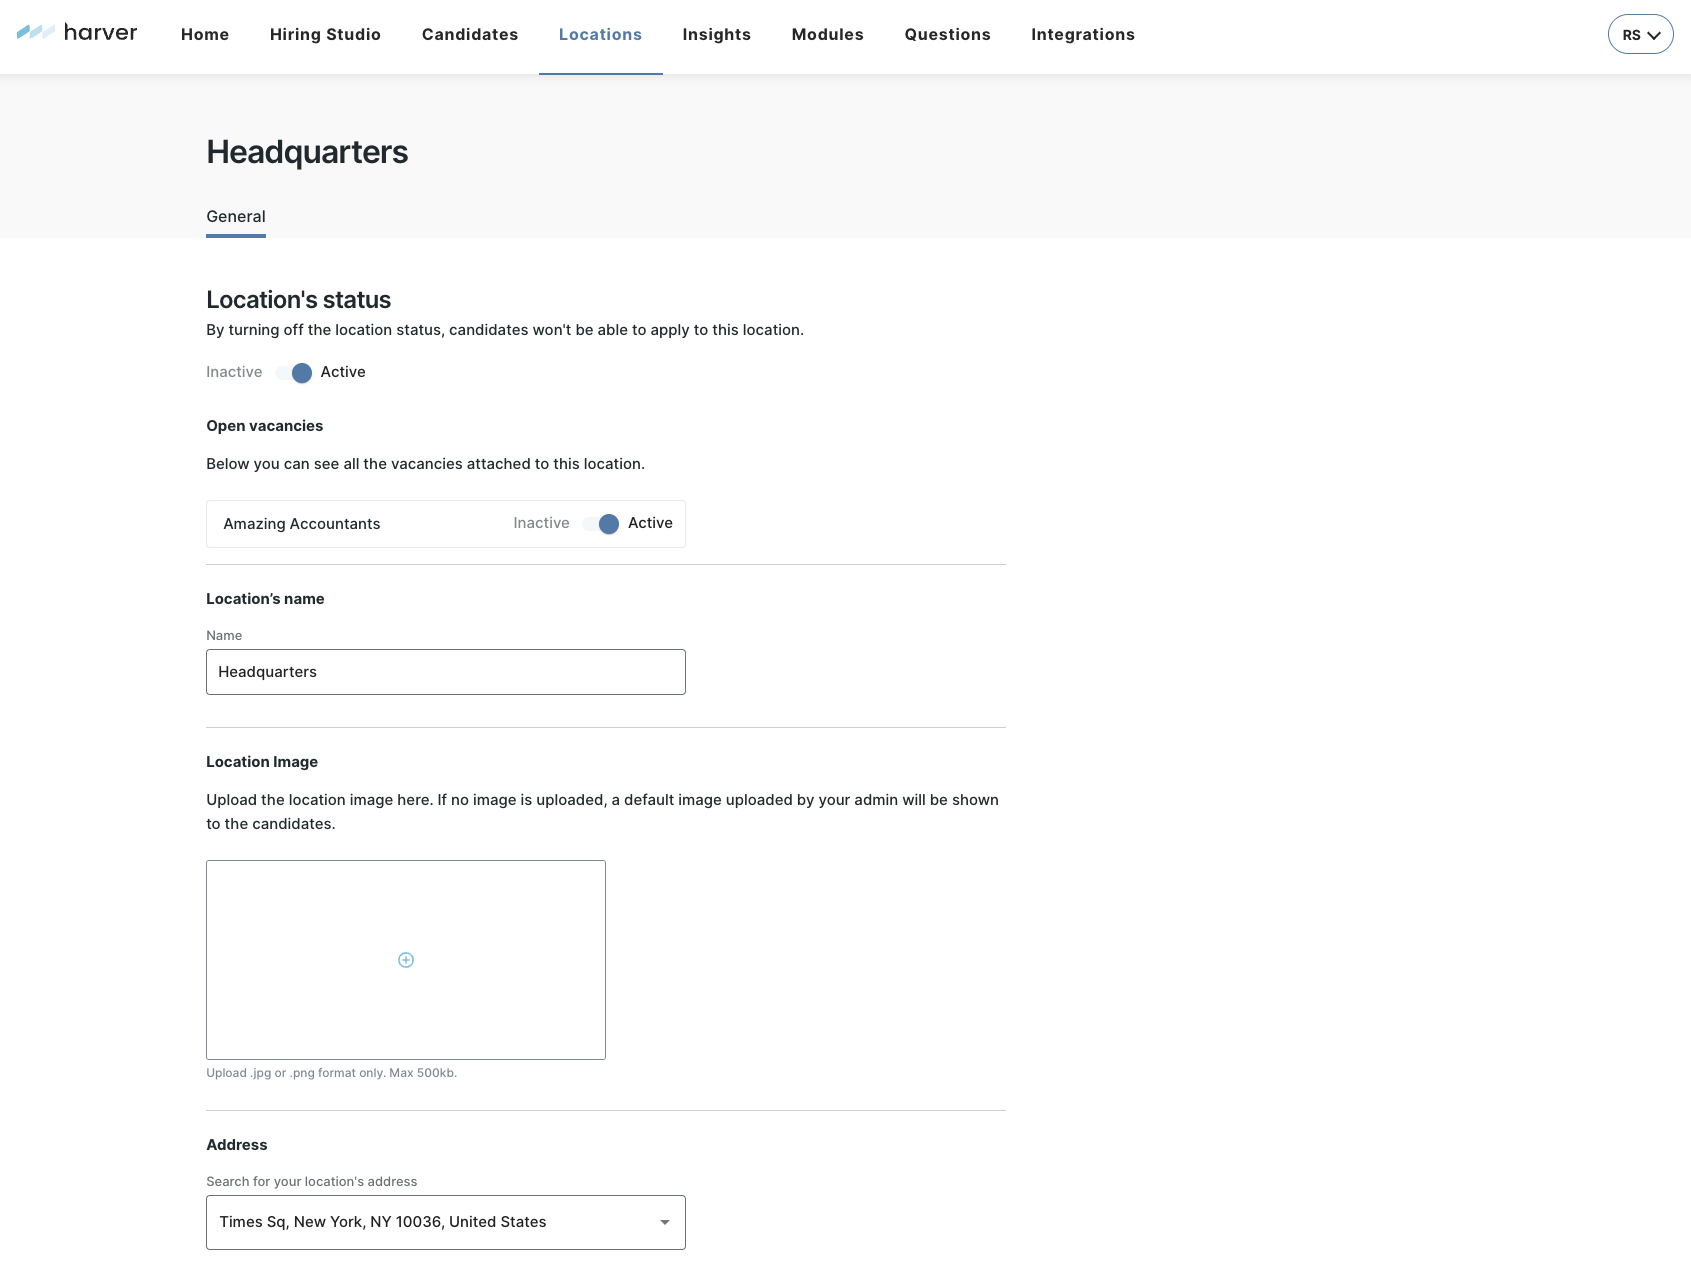
Task: Click the plus icon to upload image
Action: (406, 960)
